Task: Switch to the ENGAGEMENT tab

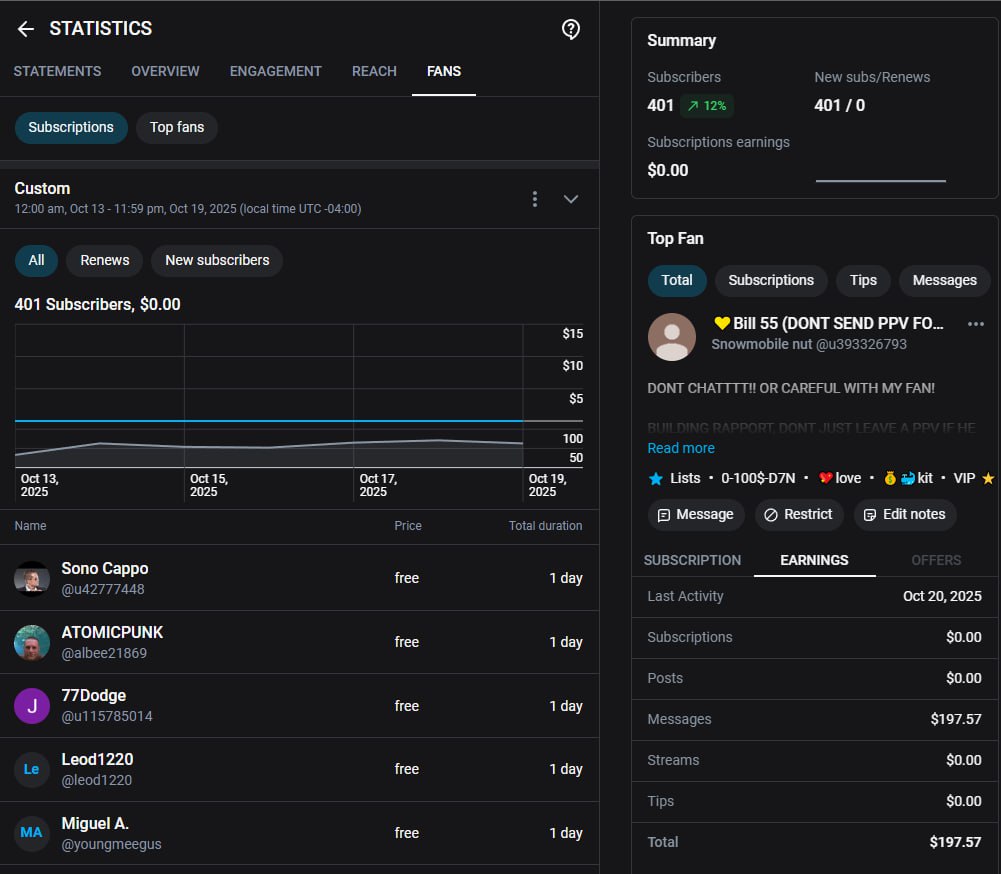Action: tap(276, 71)
